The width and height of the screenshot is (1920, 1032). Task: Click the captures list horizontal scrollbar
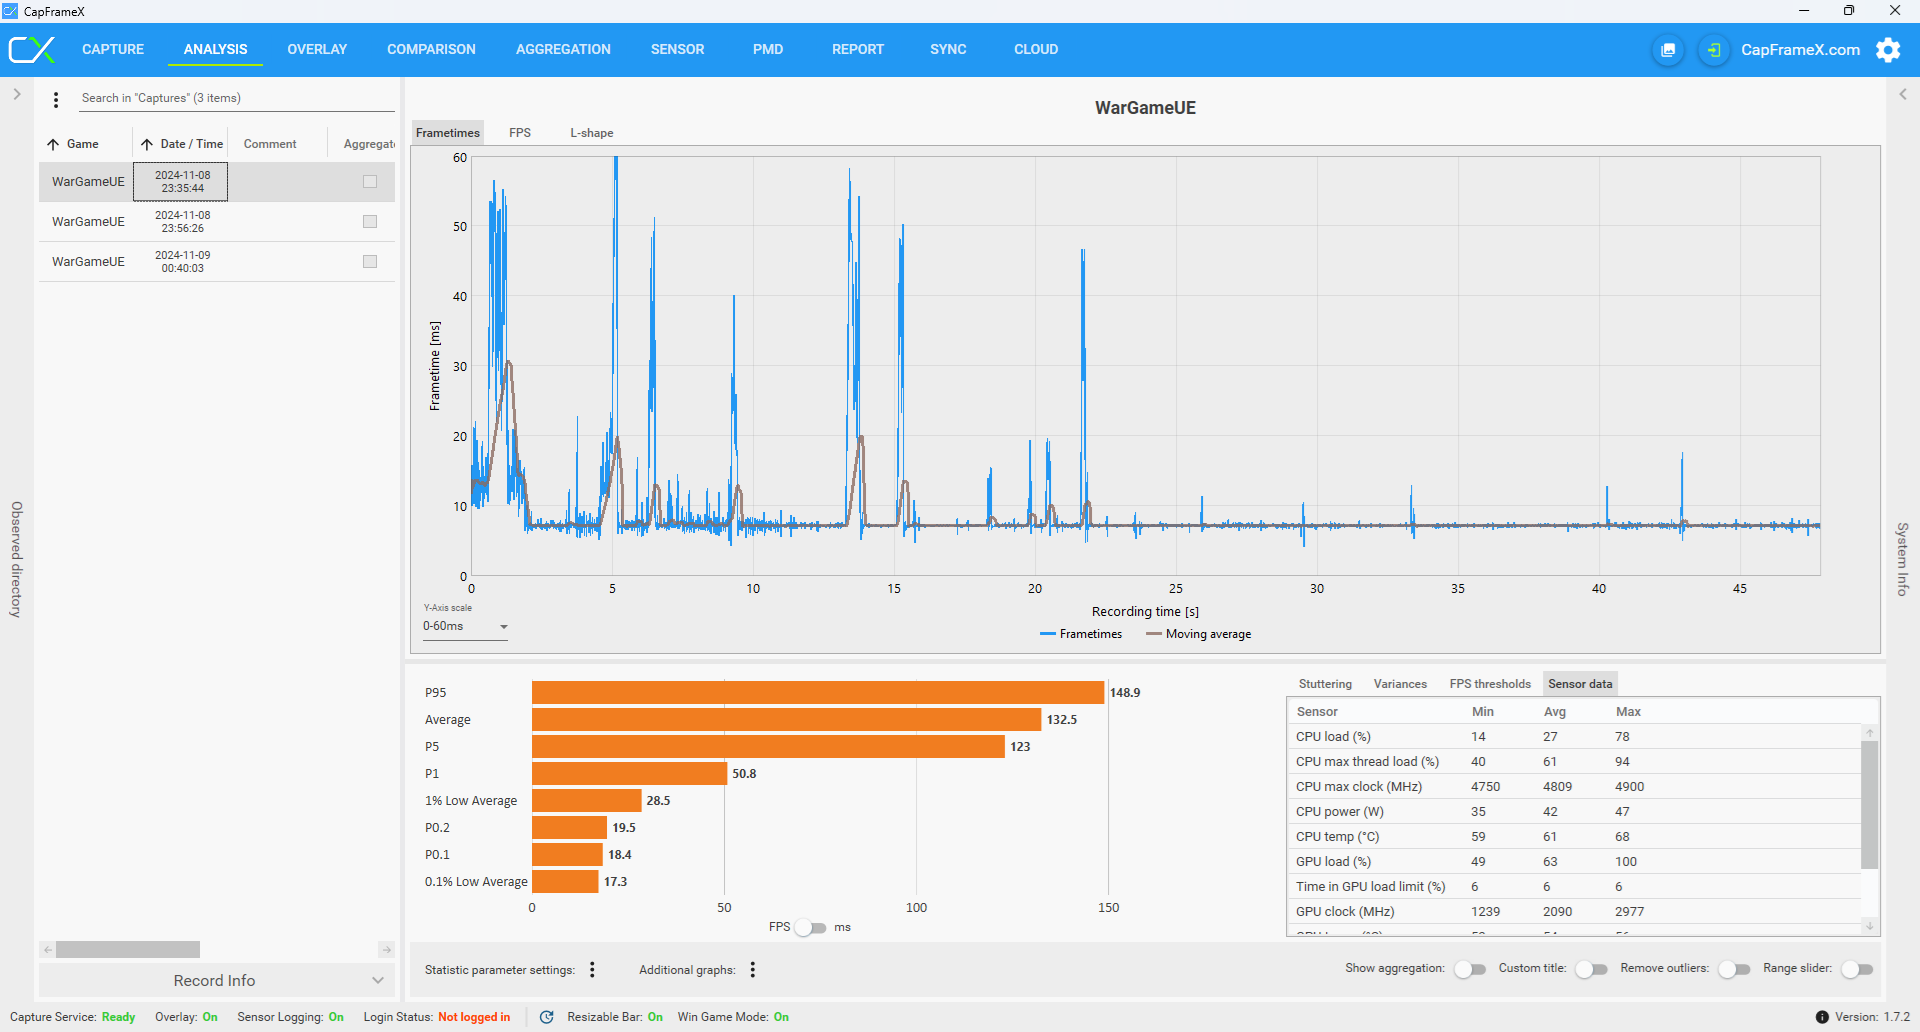128,949
